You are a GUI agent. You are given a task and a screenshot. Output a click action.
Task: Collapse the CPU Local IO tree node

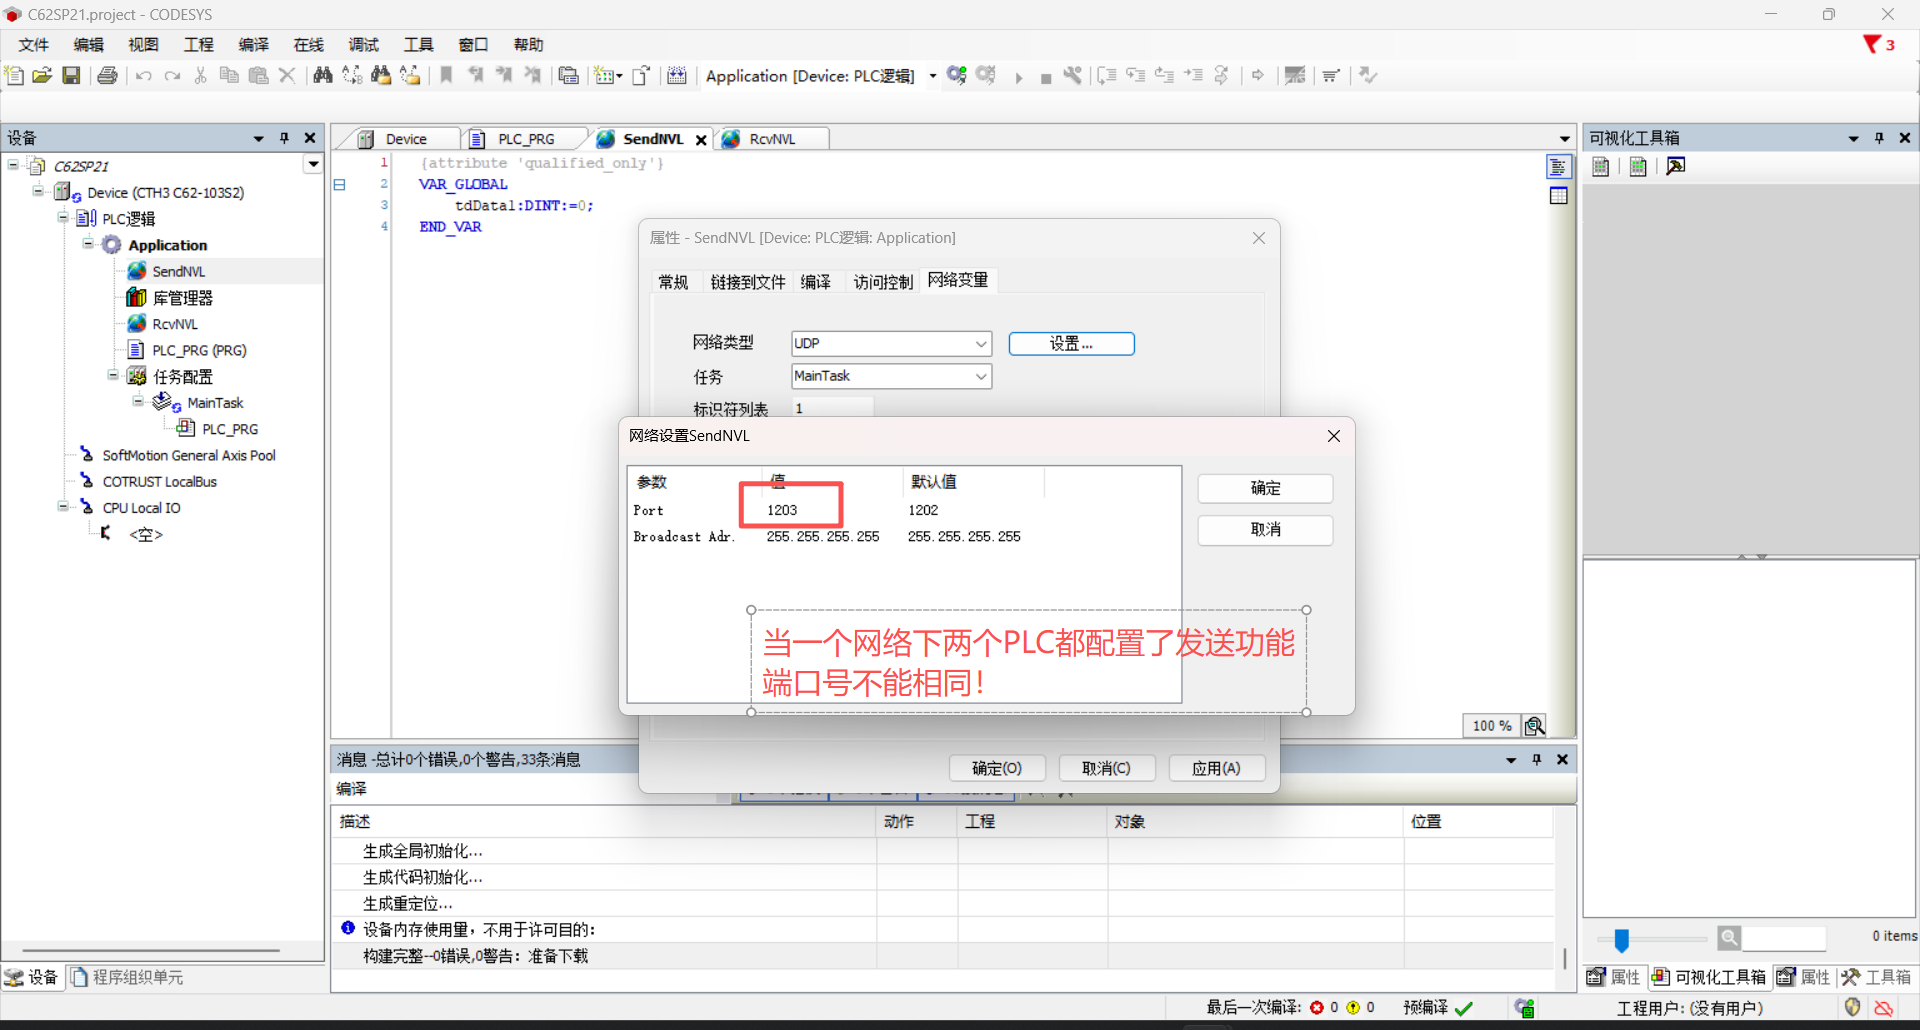(x=63, y=507)
